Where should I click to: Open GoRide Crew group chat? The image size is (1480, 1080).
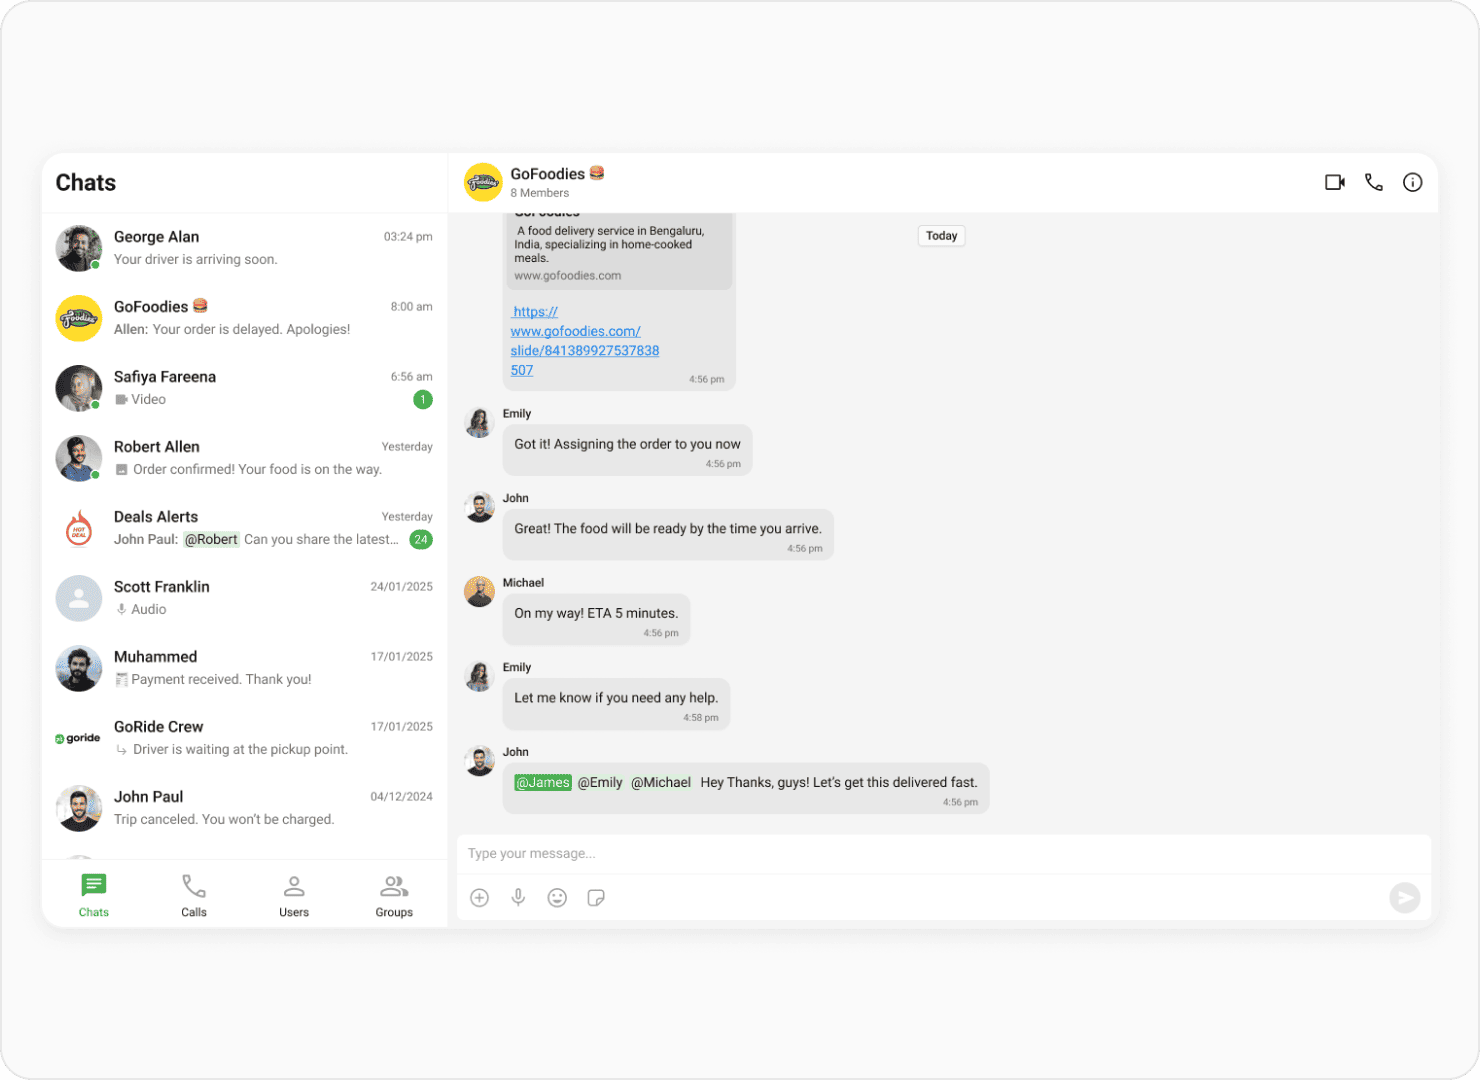click(244, 738)
